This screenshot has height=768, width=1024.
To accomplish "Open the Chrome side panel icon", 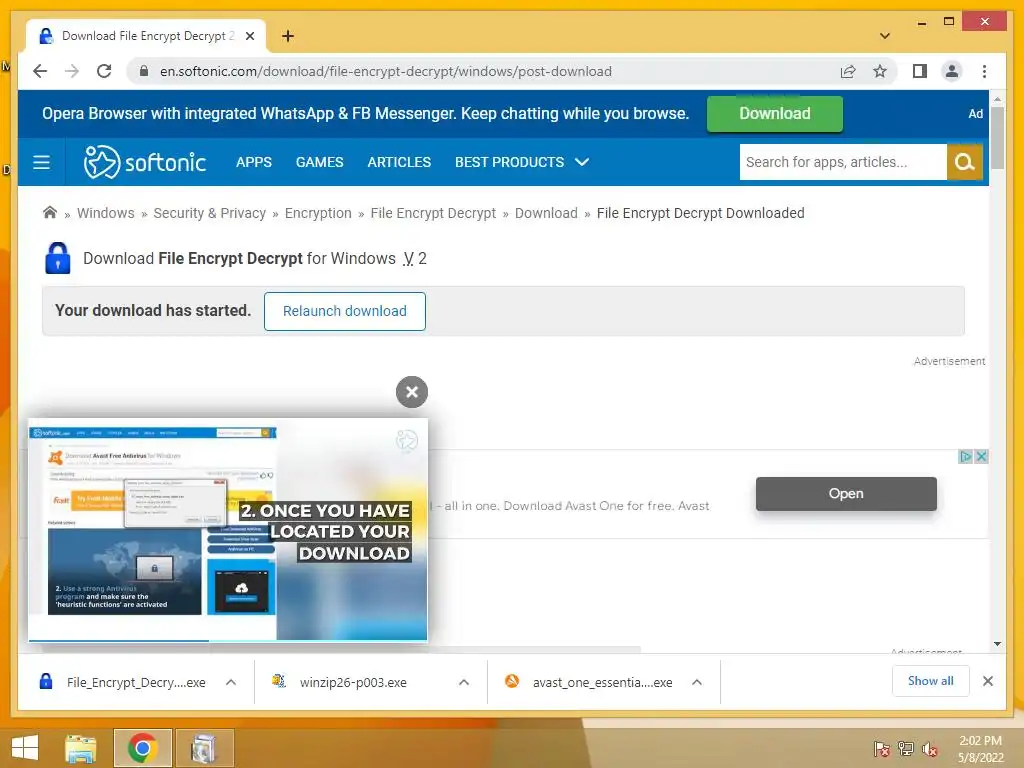I will [920, 71].
